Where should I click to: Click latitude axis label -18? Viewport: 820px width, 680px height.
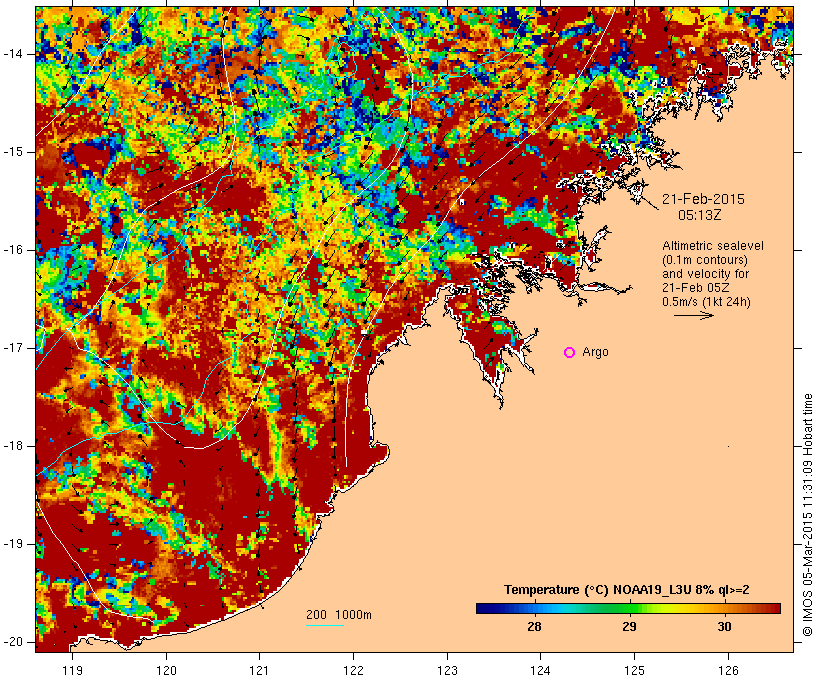[13, 446]
